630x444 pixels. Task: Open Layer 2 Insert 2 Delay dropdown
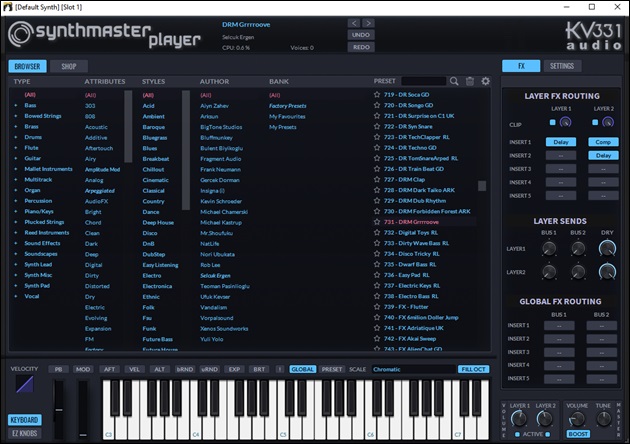click(603, 156)
